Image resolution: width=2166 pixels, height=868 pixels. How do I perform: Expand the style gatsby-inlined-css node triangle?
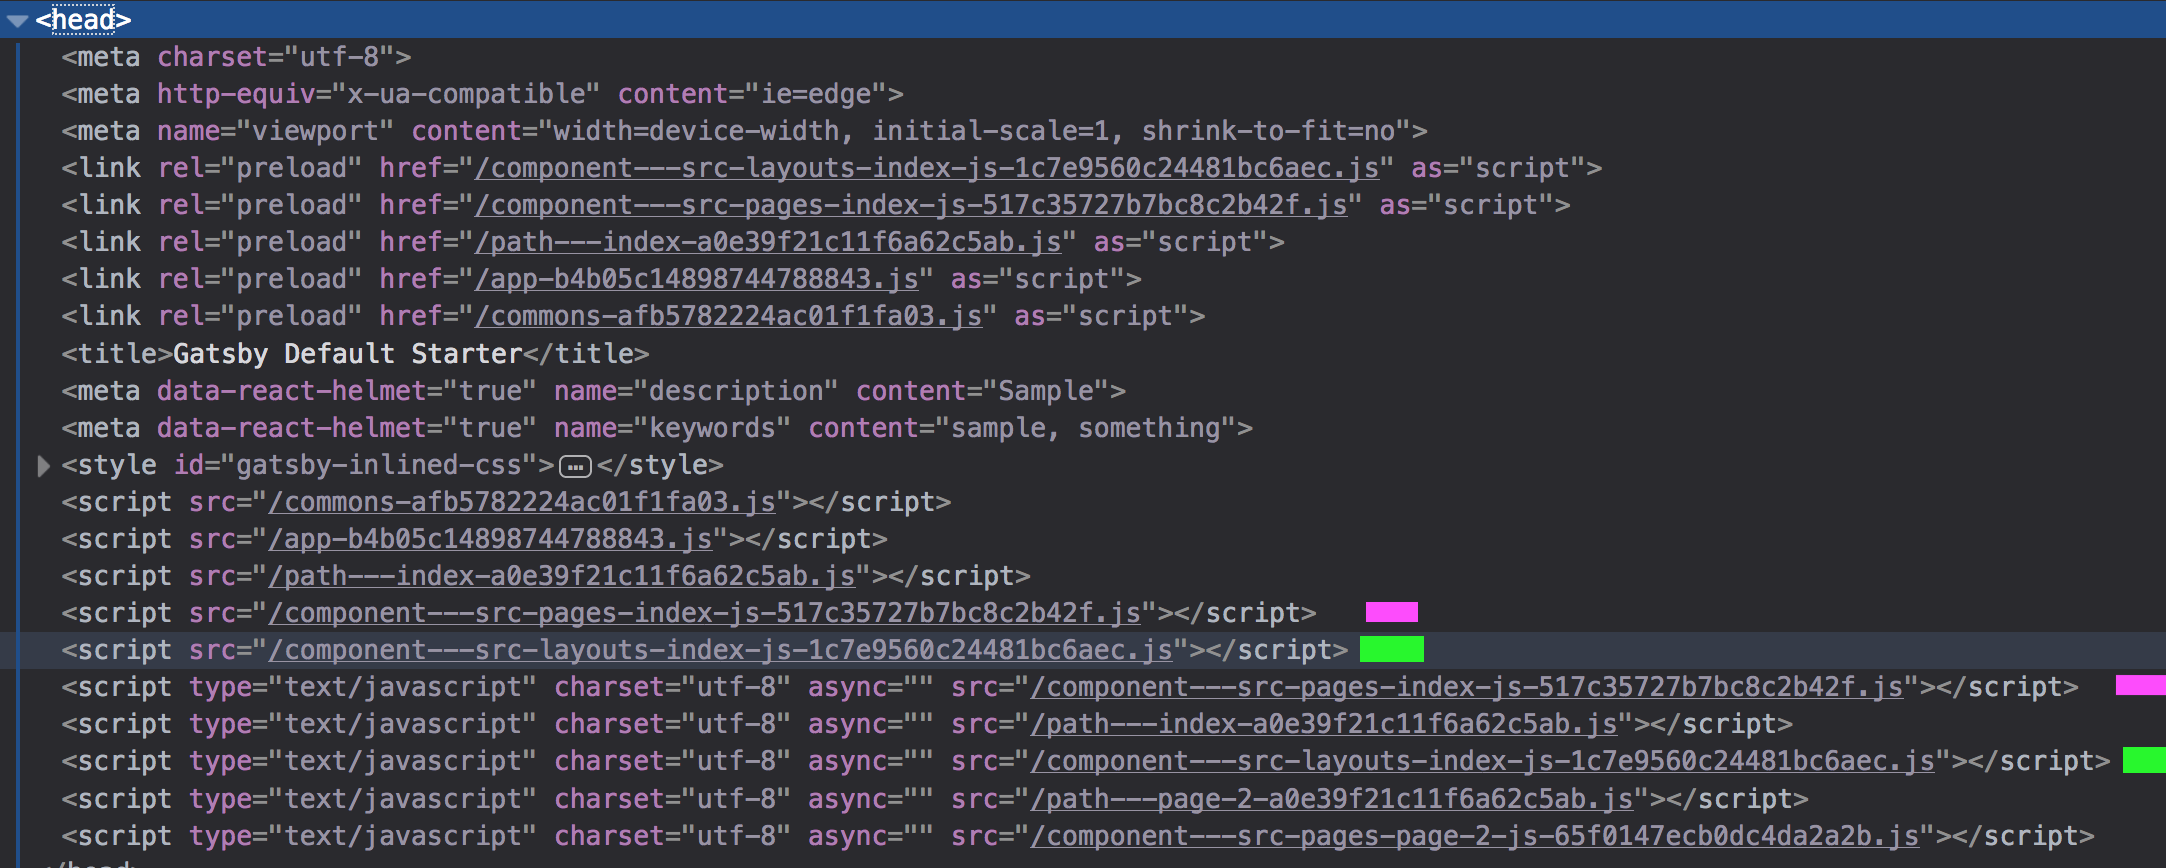click(x=43, y=466)
